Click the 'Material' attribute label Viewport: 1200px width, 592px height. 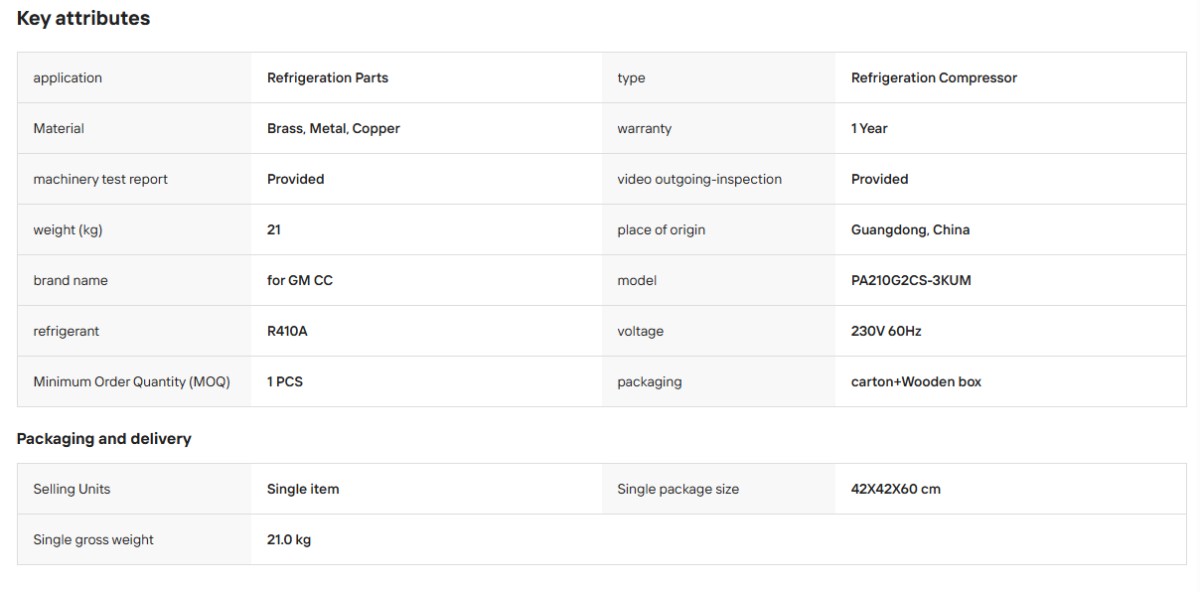(x=58, y=128)
